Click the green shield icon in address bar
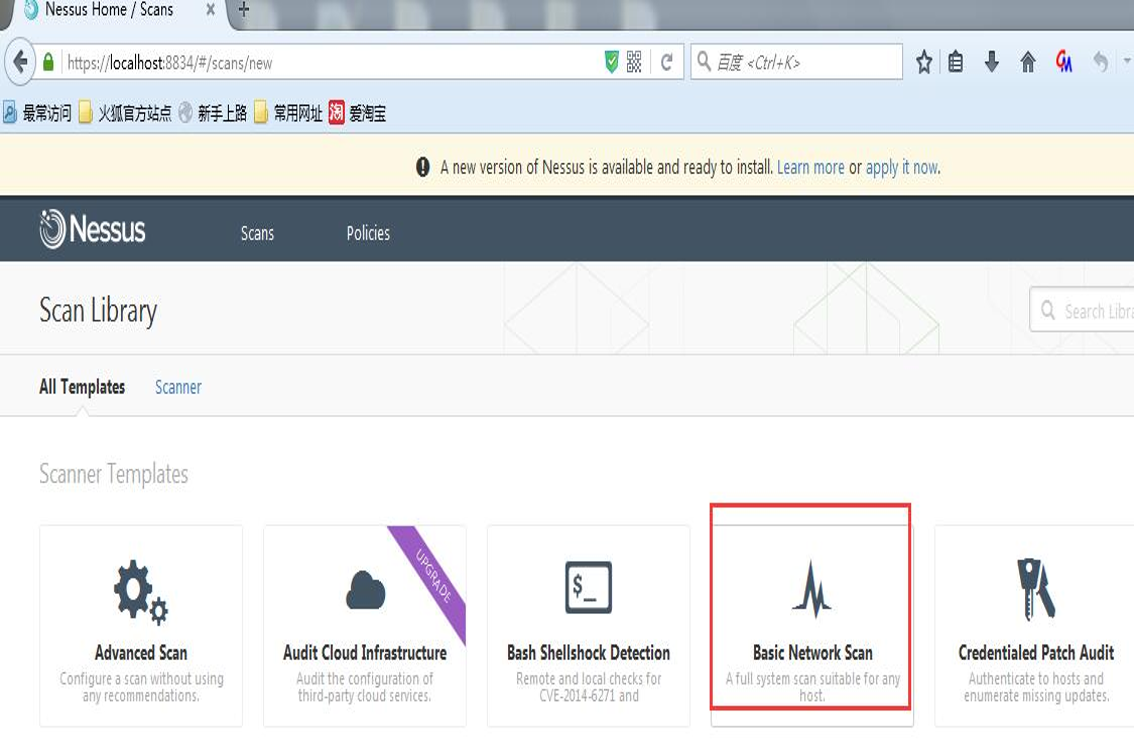This screenshot has width=1134, height=749. 611,62
